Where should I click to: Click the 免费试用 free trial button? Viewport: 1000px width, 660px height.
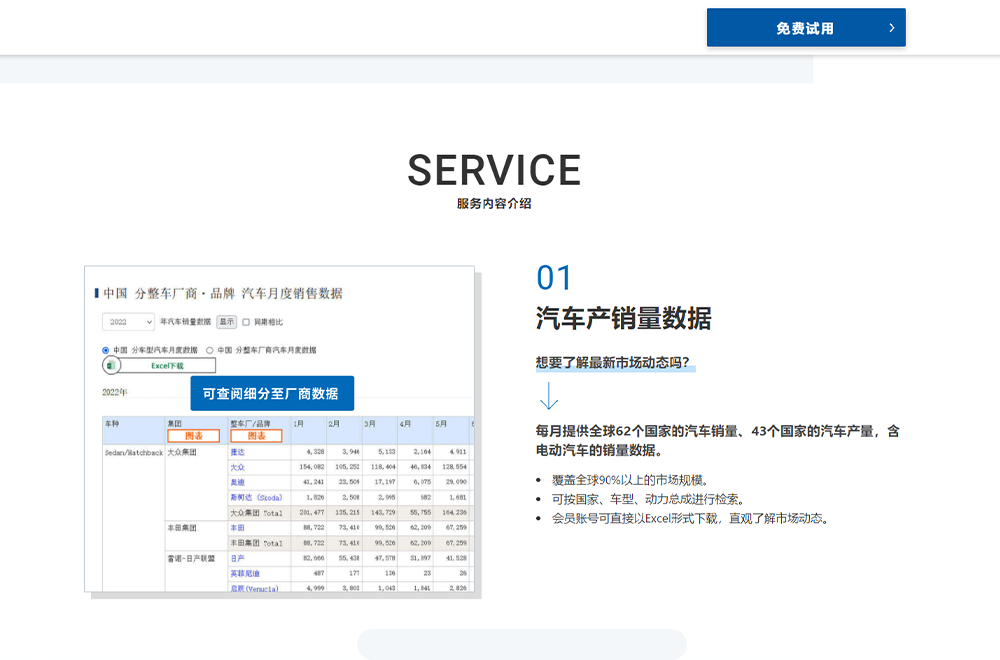click(806, 27)
